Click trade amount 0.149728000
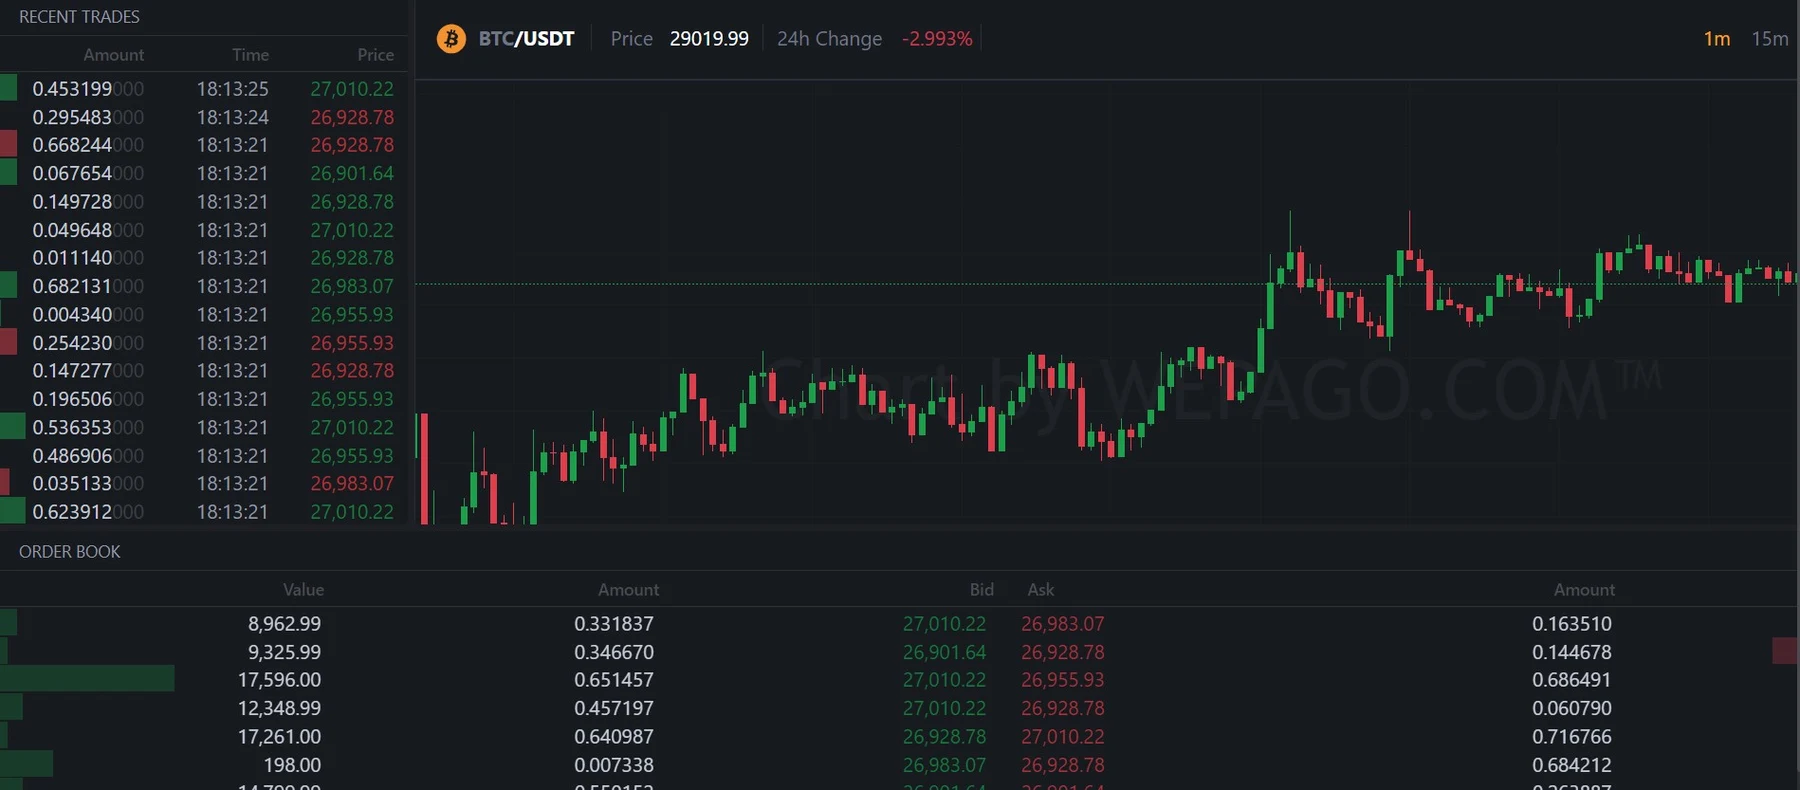The height and width of the screenshot is (790, 1800). point(88,202)
